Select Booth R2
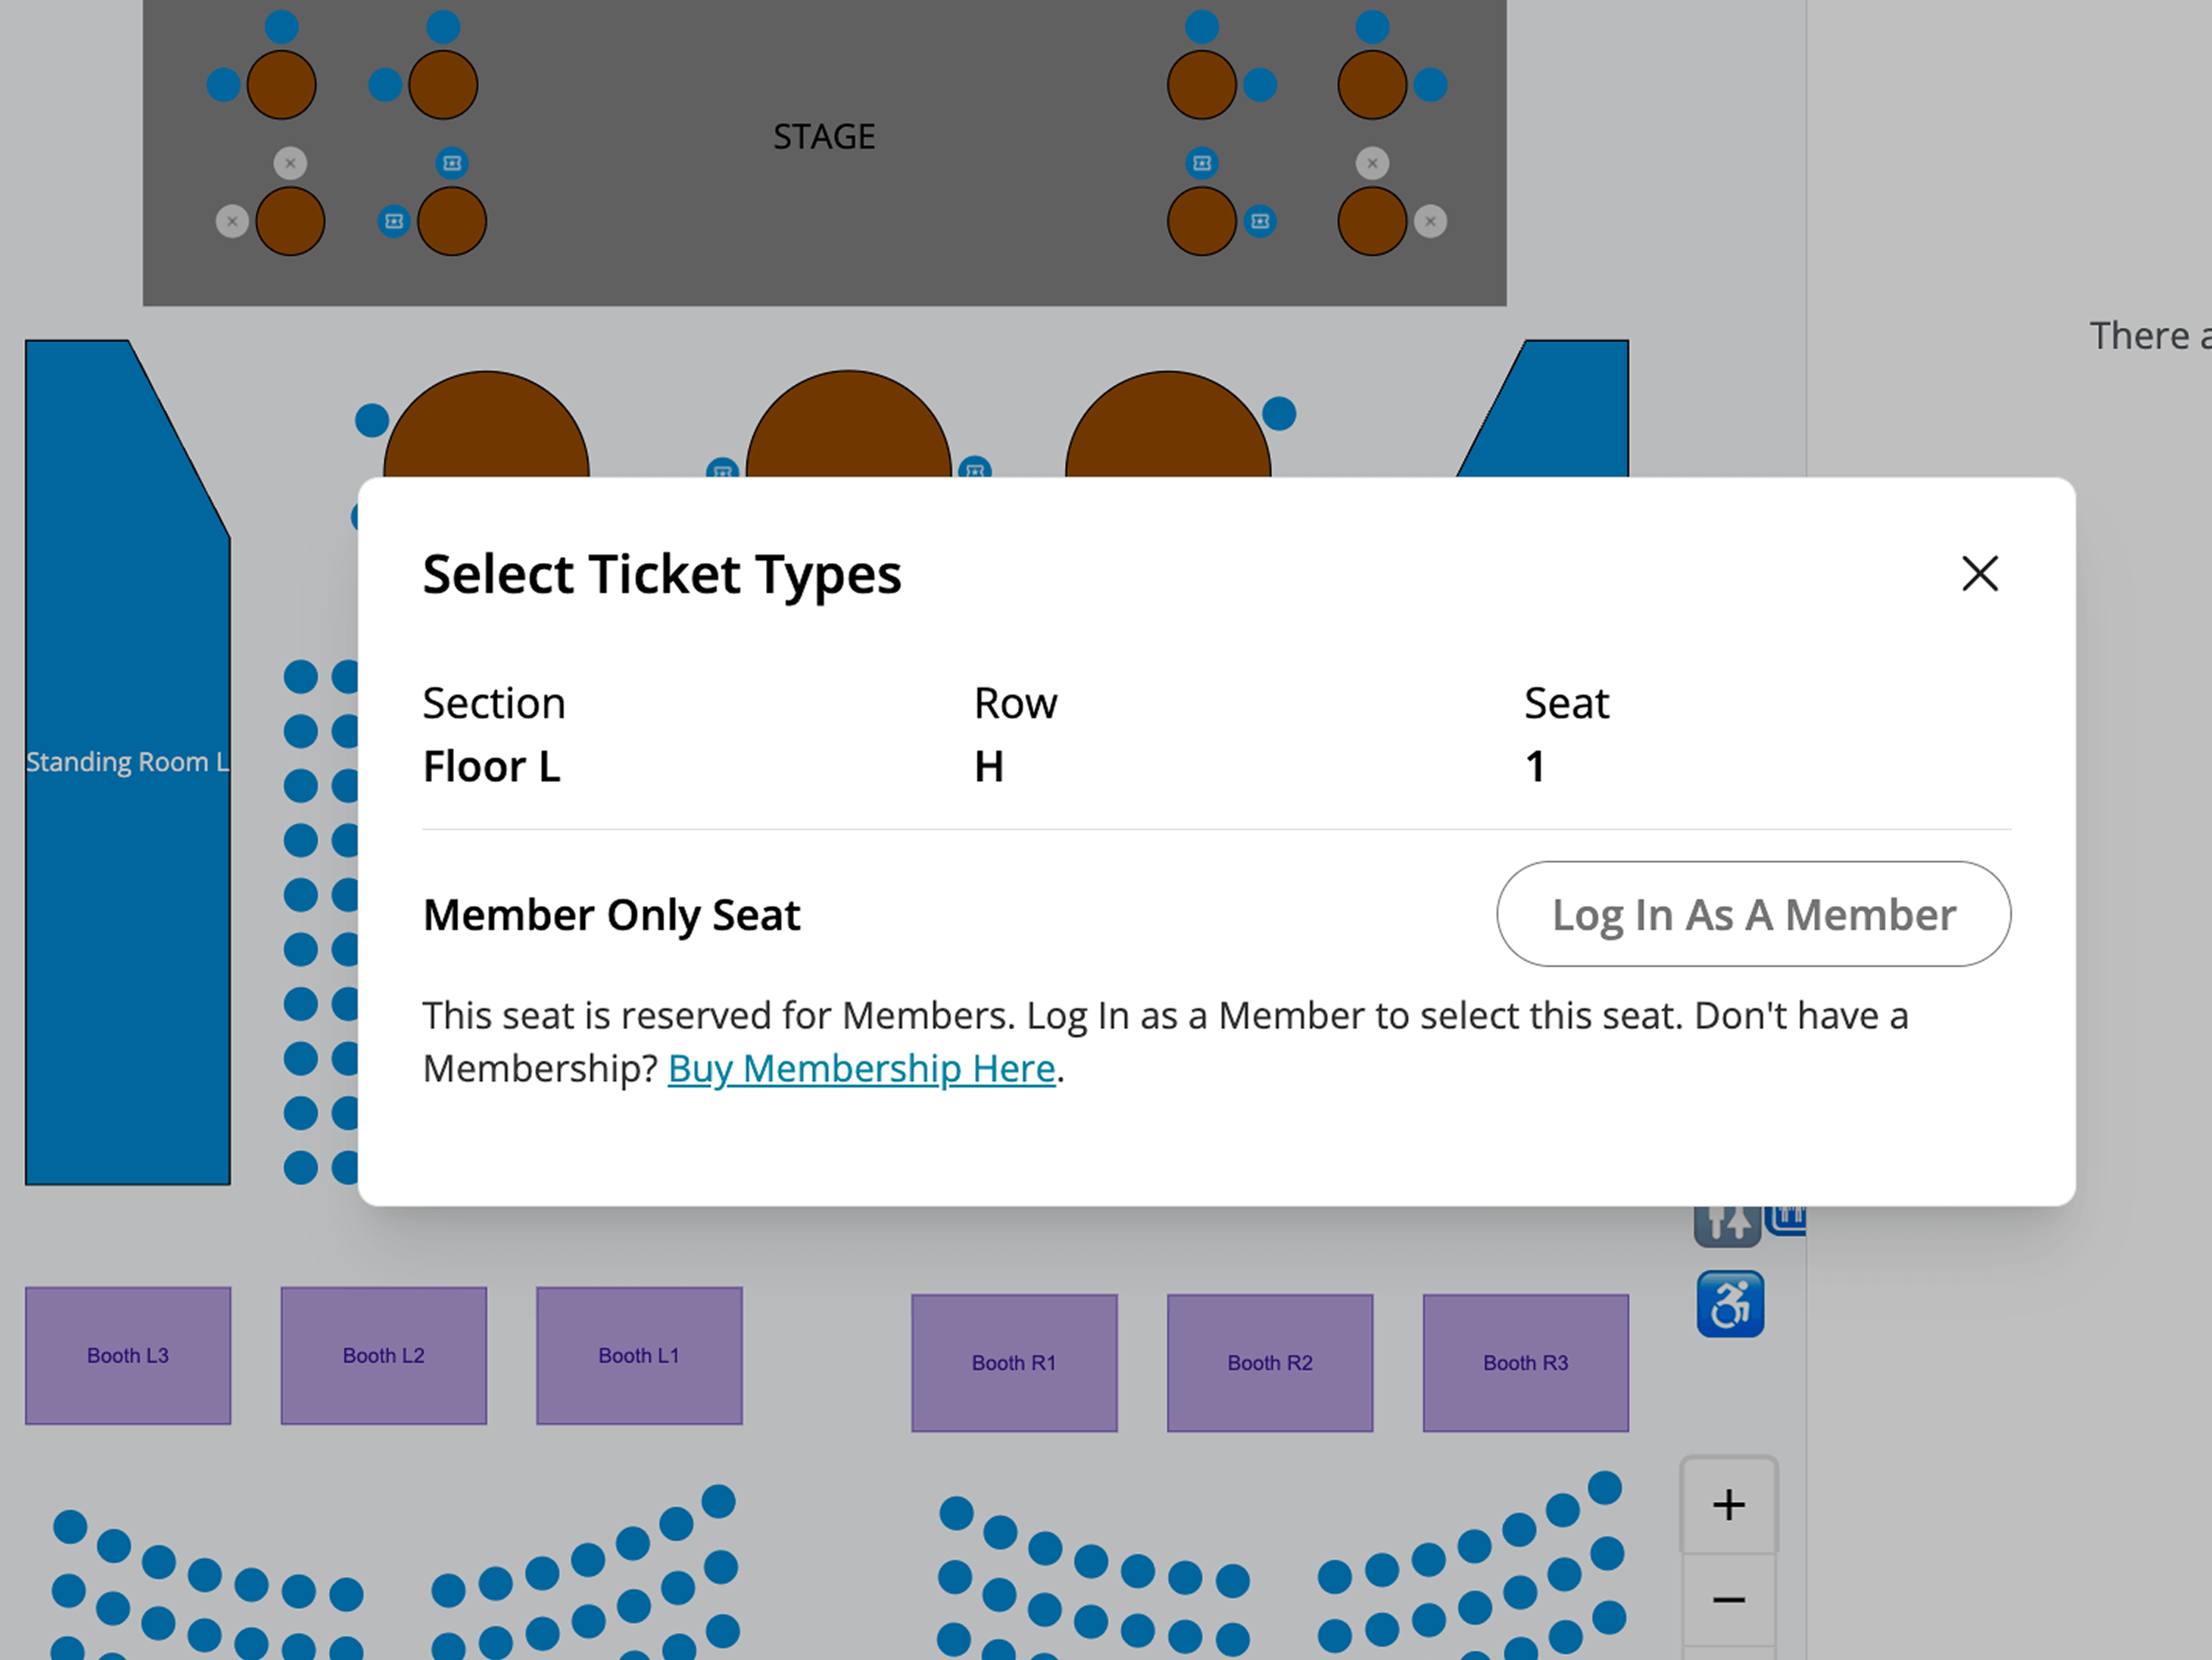Viewport: 2212px width, 1660px height. tap(1270, 1363)
